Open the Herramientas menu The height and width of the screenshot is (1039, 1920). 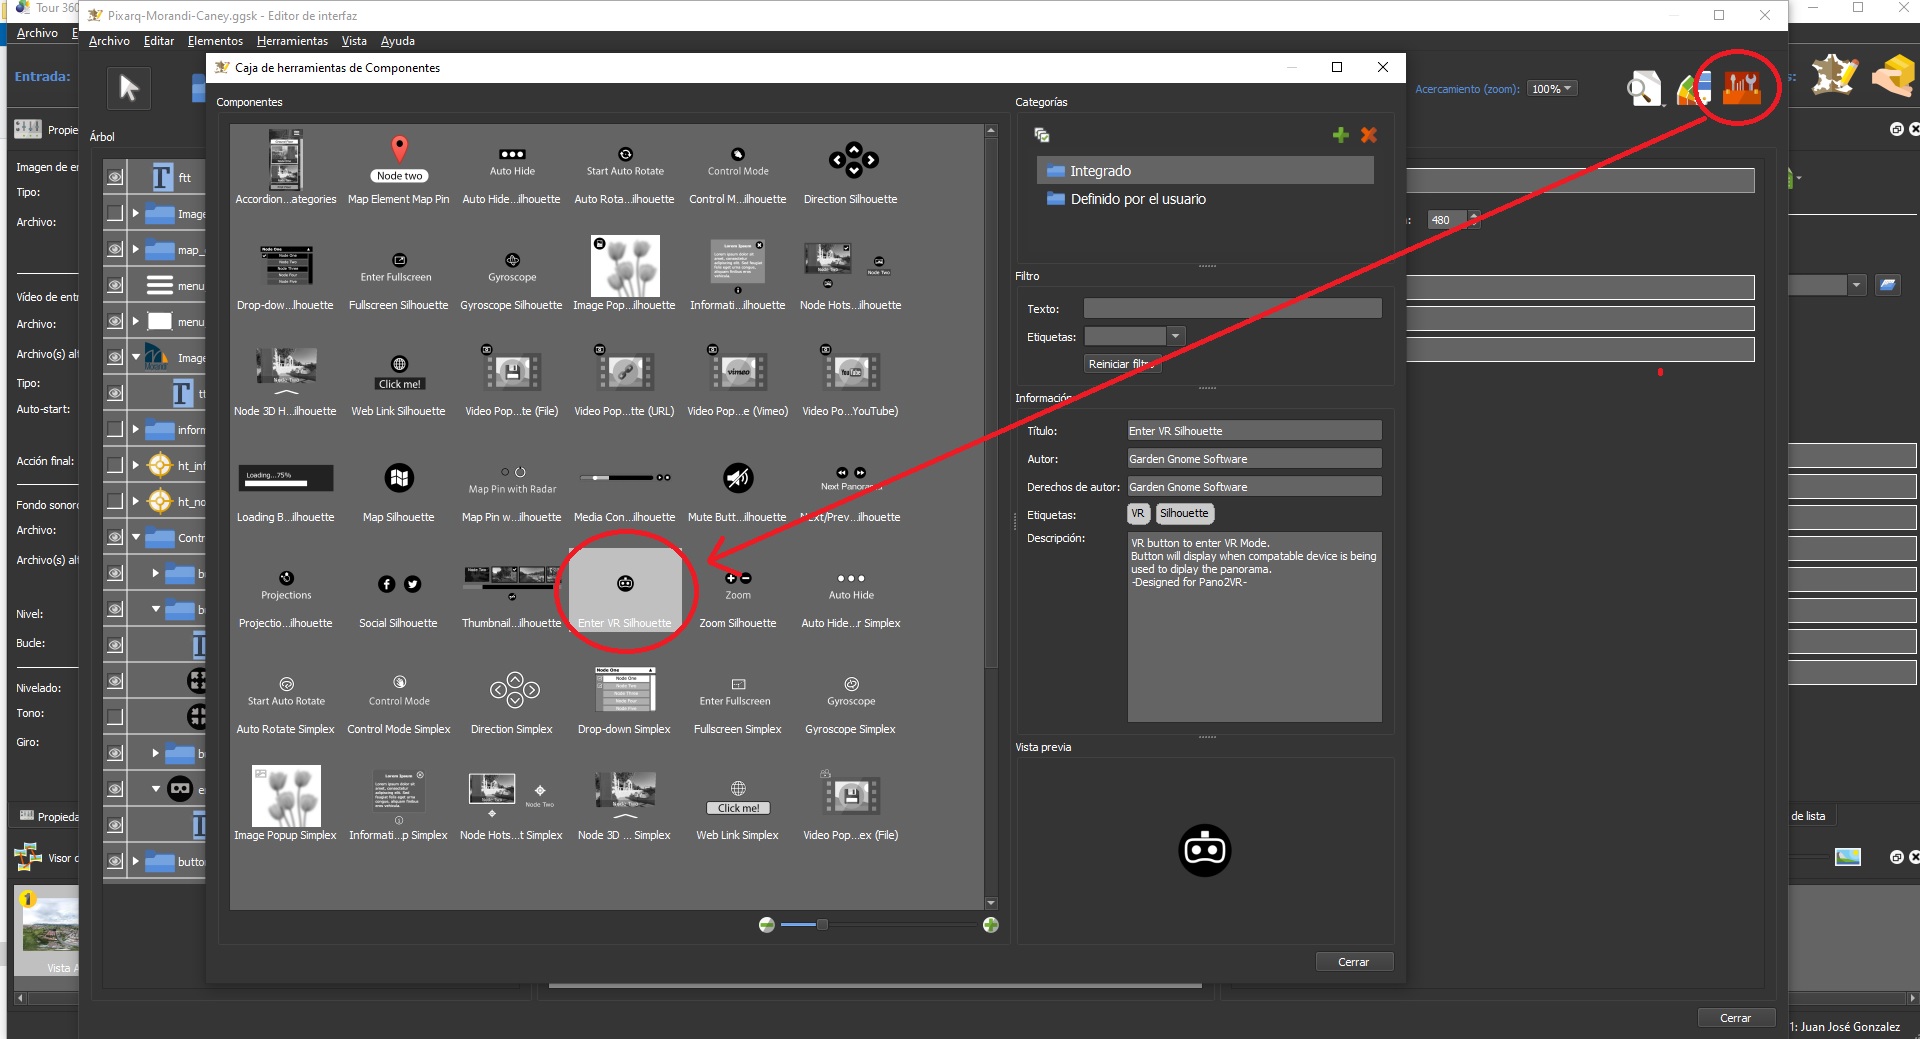pyautogui.click(x=292, y=41)
